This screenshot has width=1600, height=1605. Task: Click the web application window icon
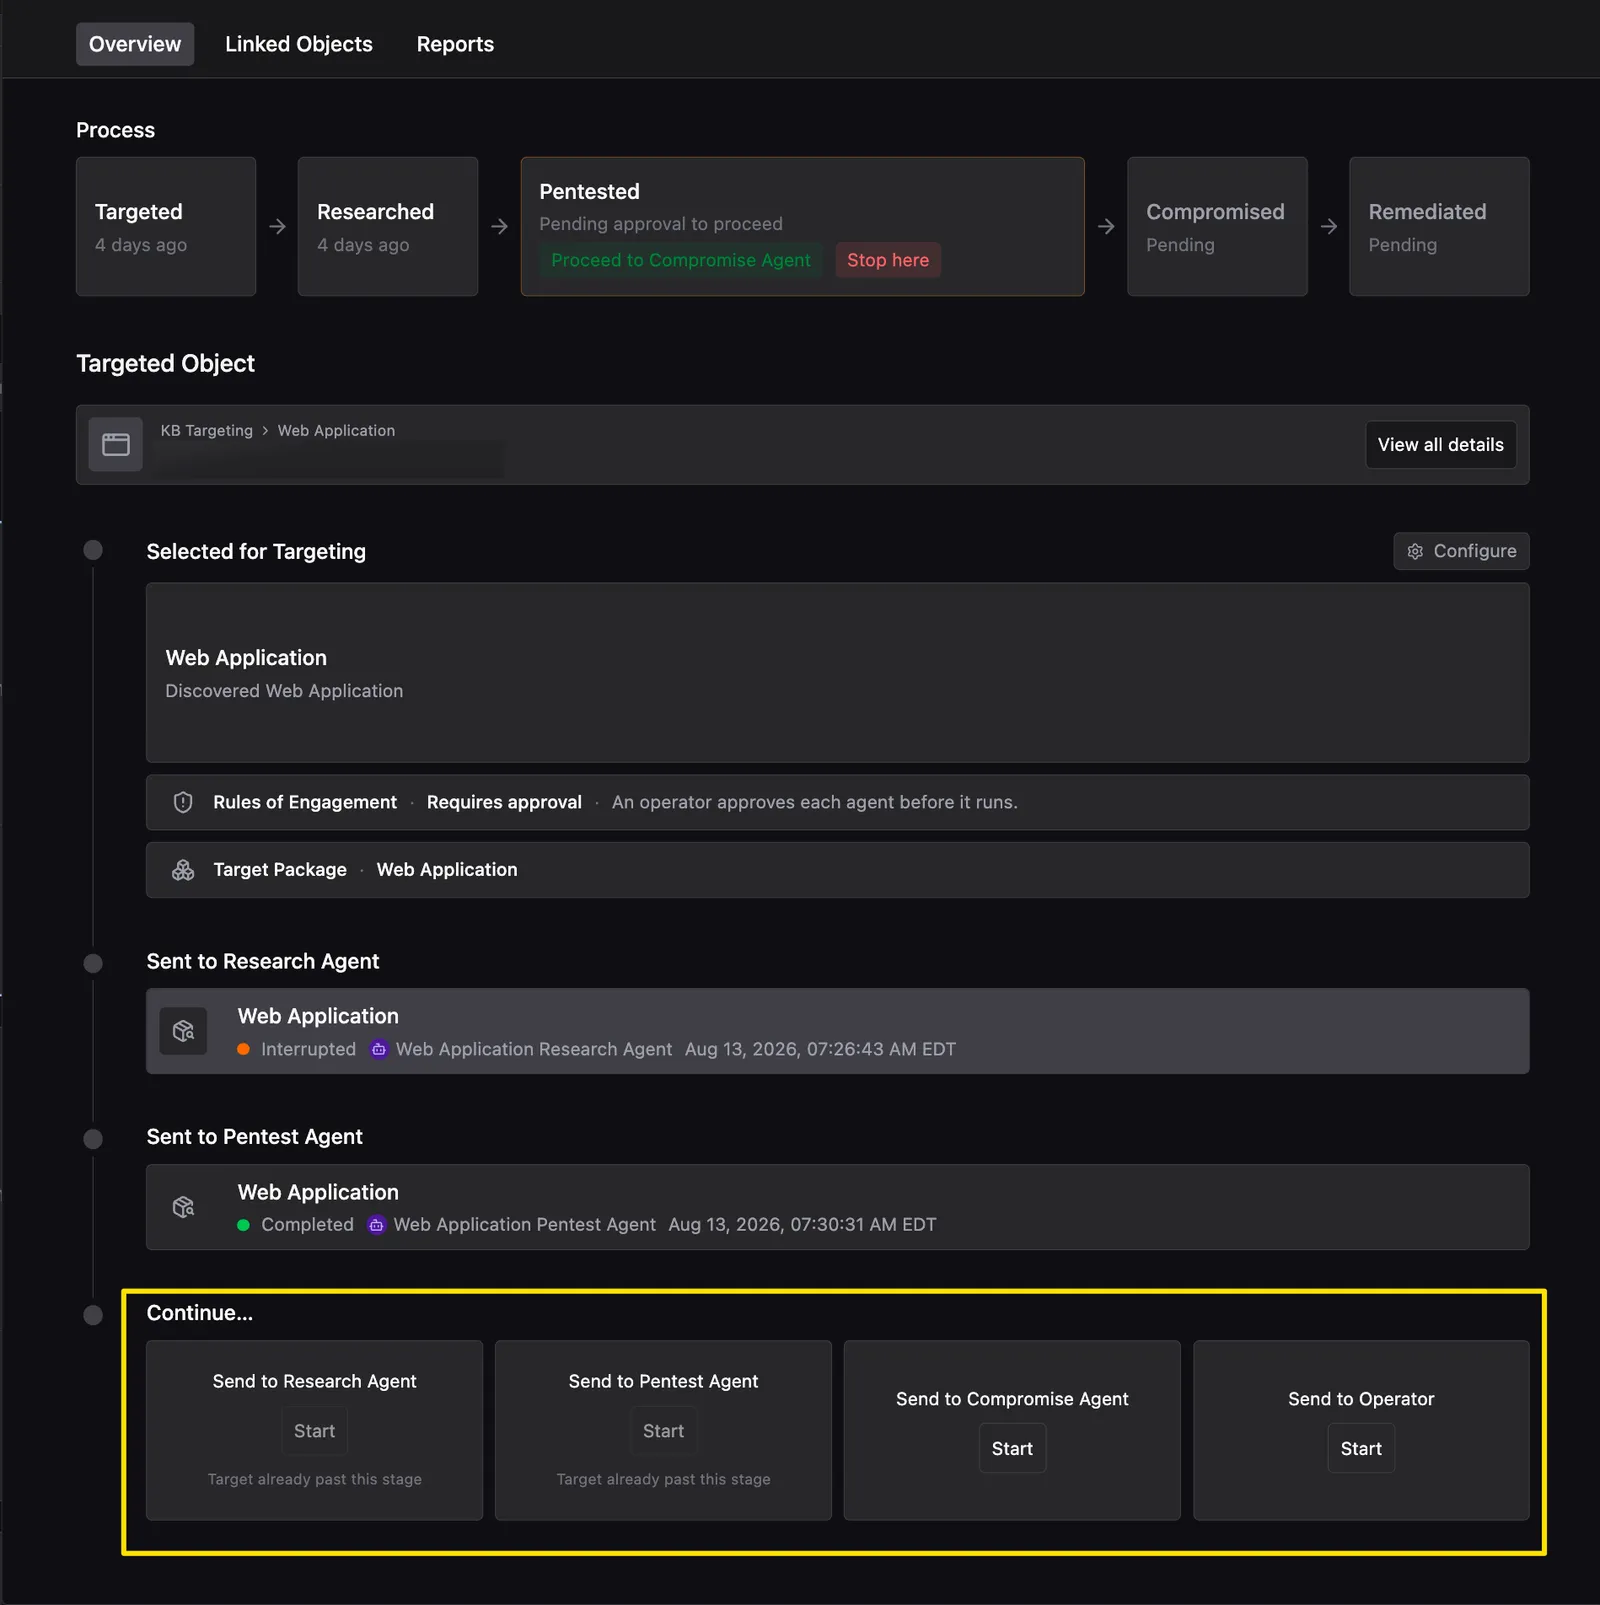pos(116,444)
